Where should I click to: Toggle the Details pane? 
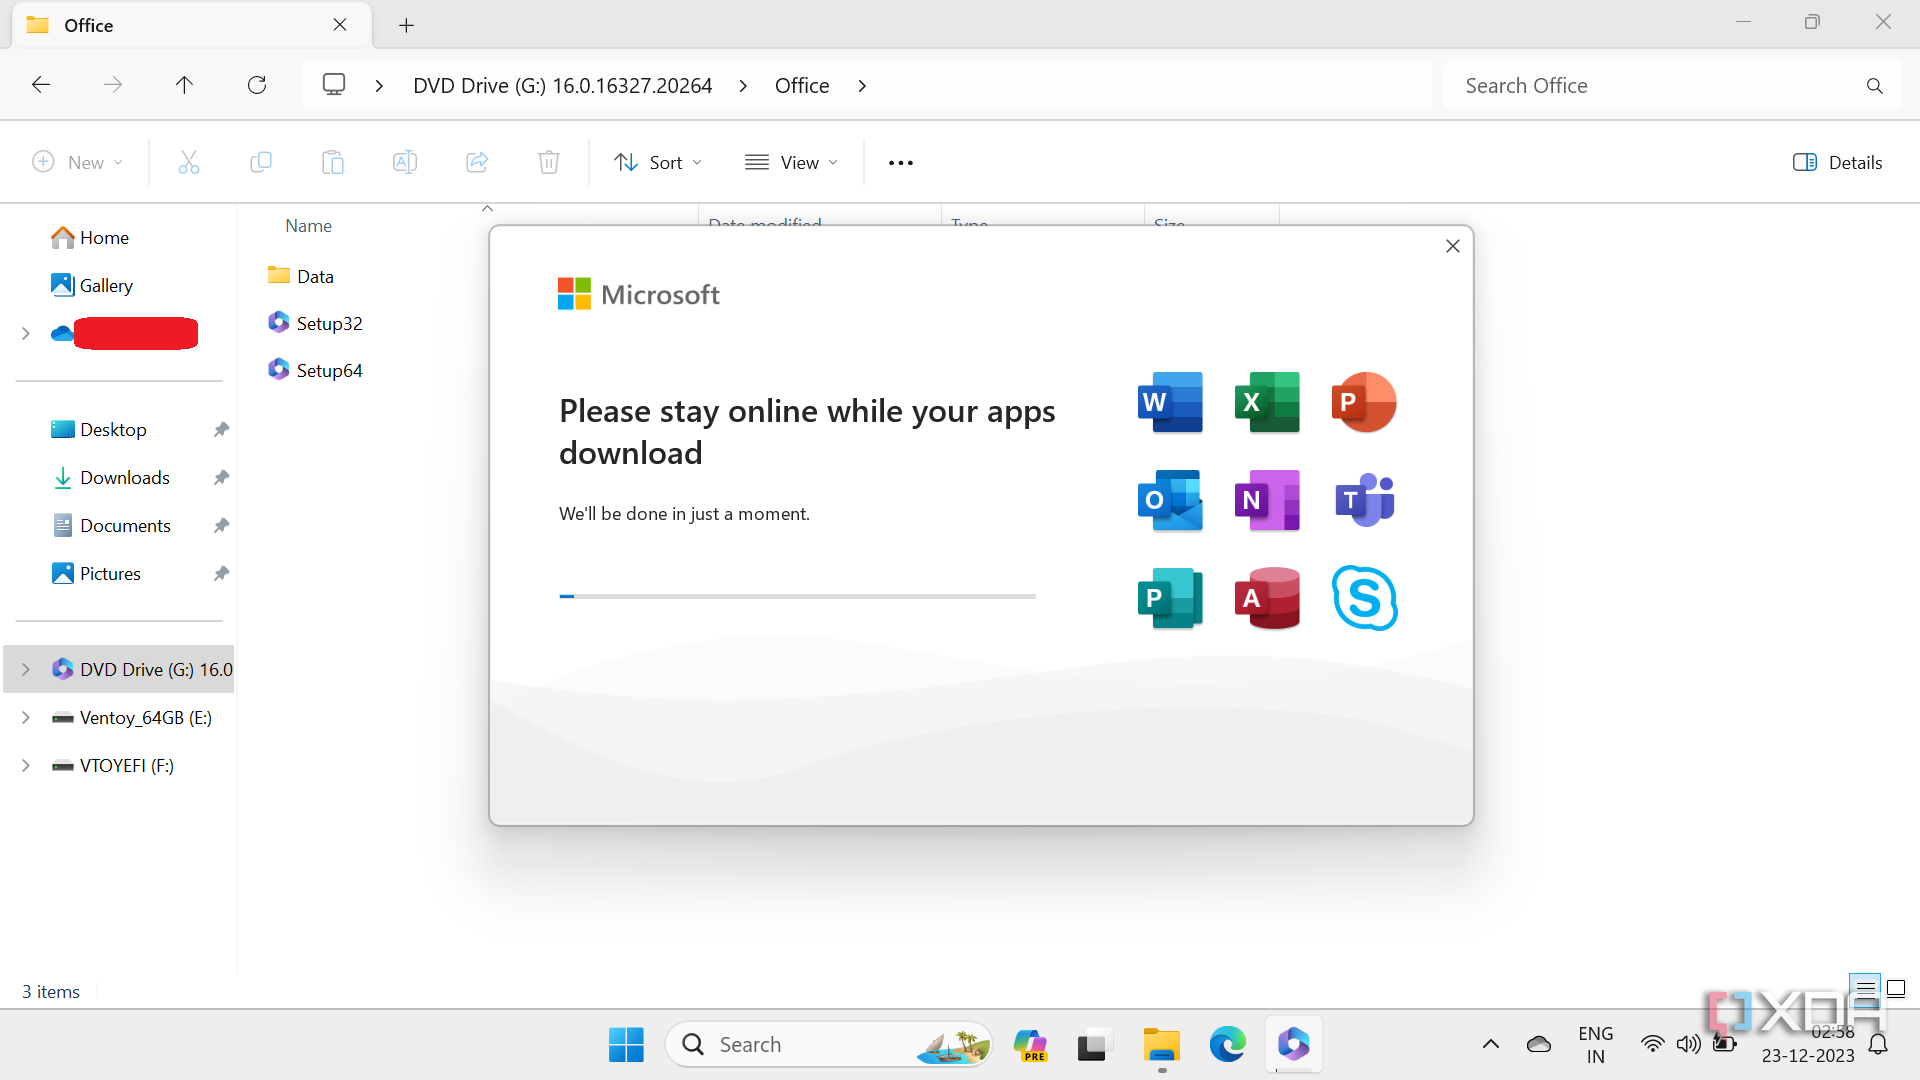coord(1837,162)
